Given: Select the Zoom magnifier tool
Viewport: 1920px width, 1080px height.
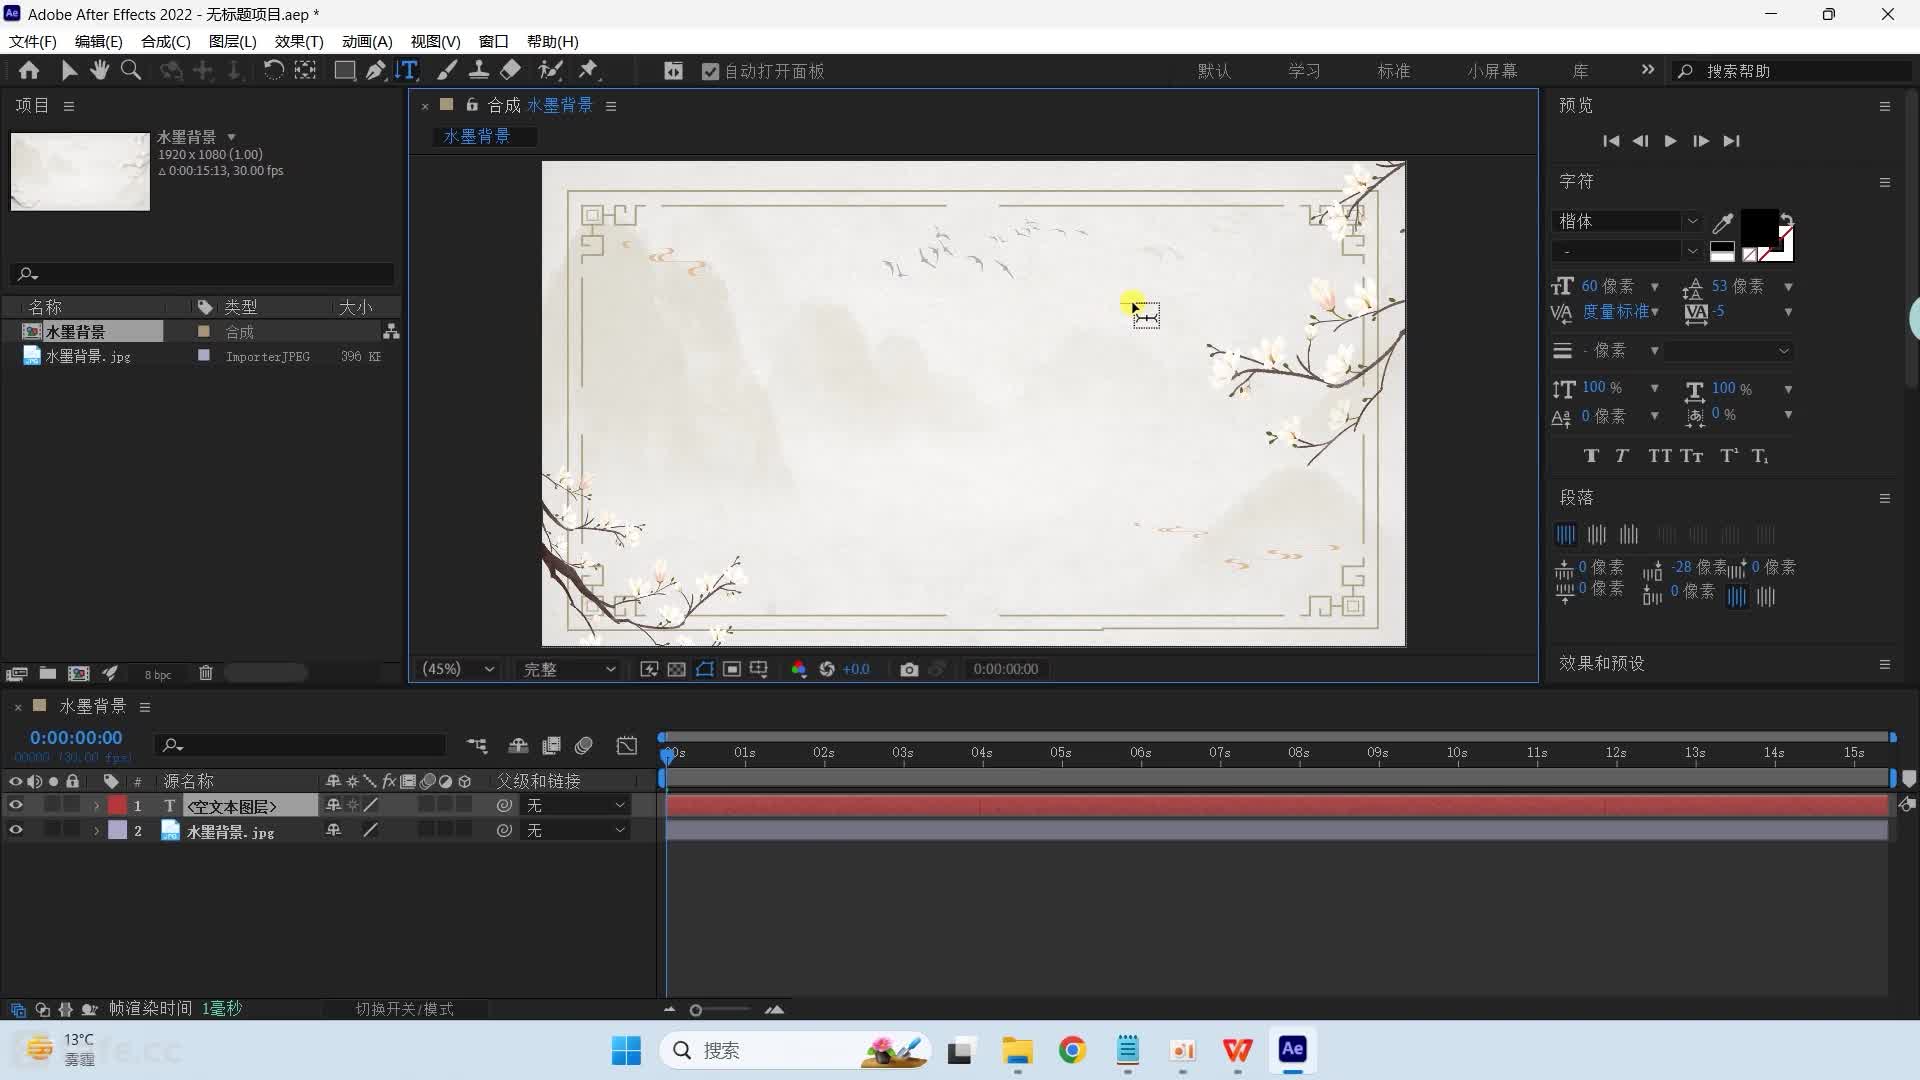Looking at the screenshot, I should point(131,70).
